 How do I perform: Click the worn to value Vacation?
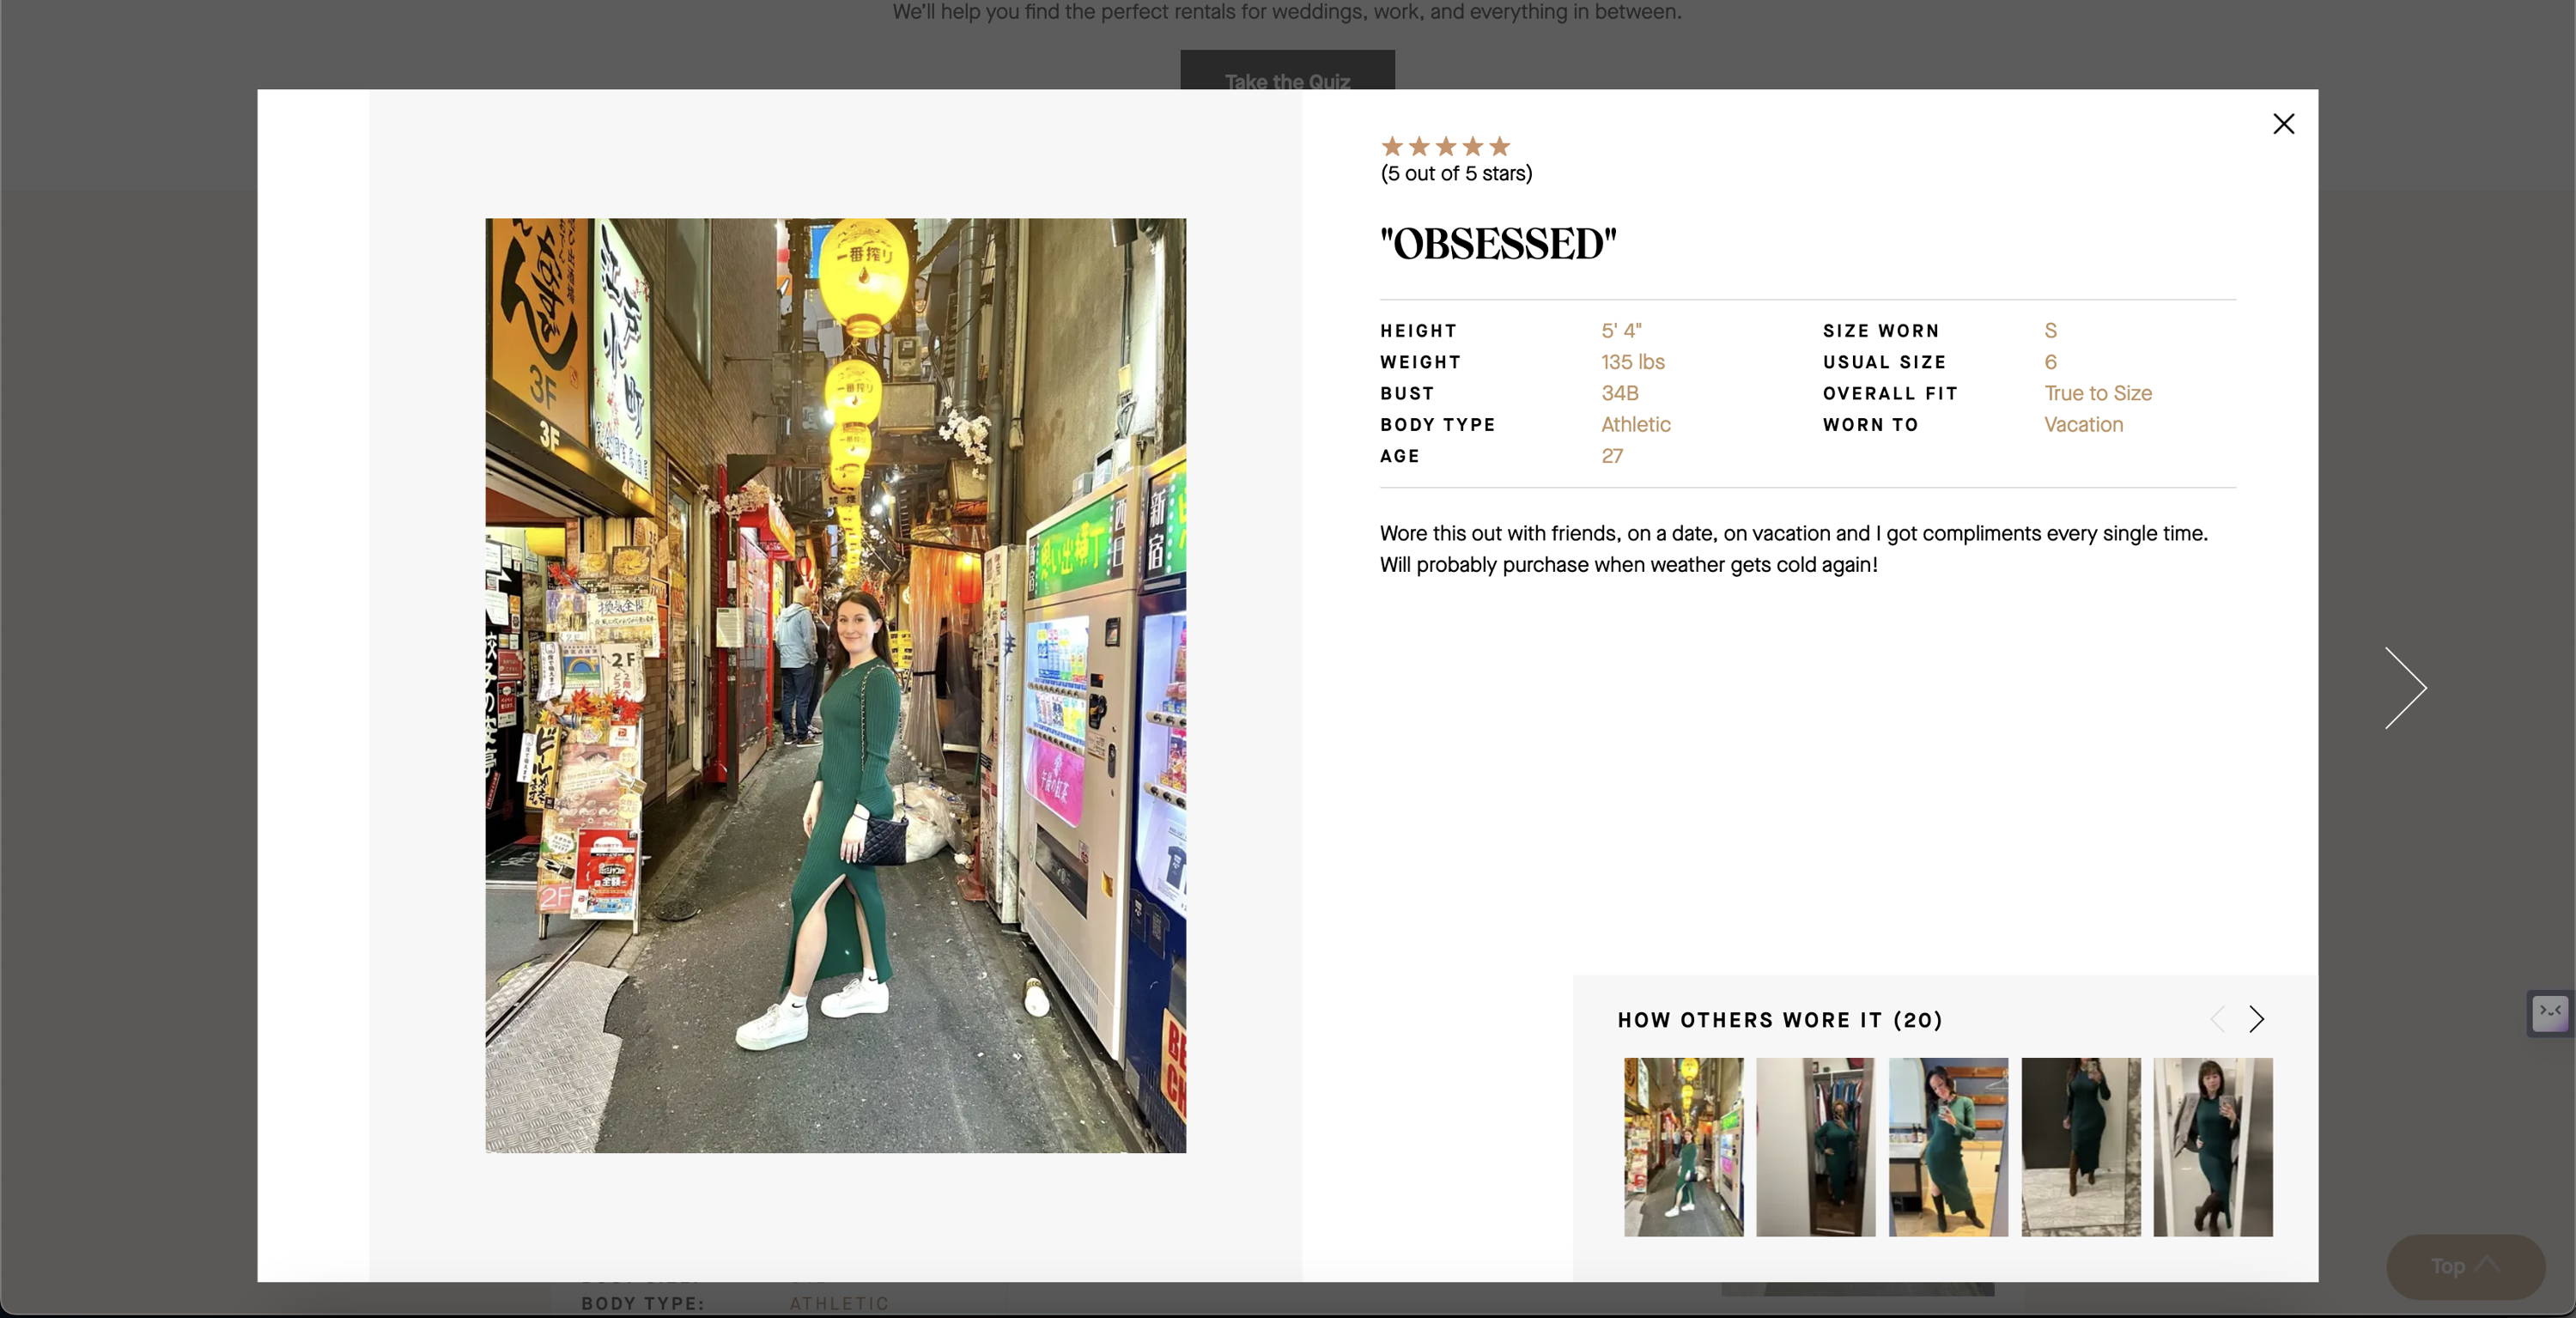[x=2083, y=424]
